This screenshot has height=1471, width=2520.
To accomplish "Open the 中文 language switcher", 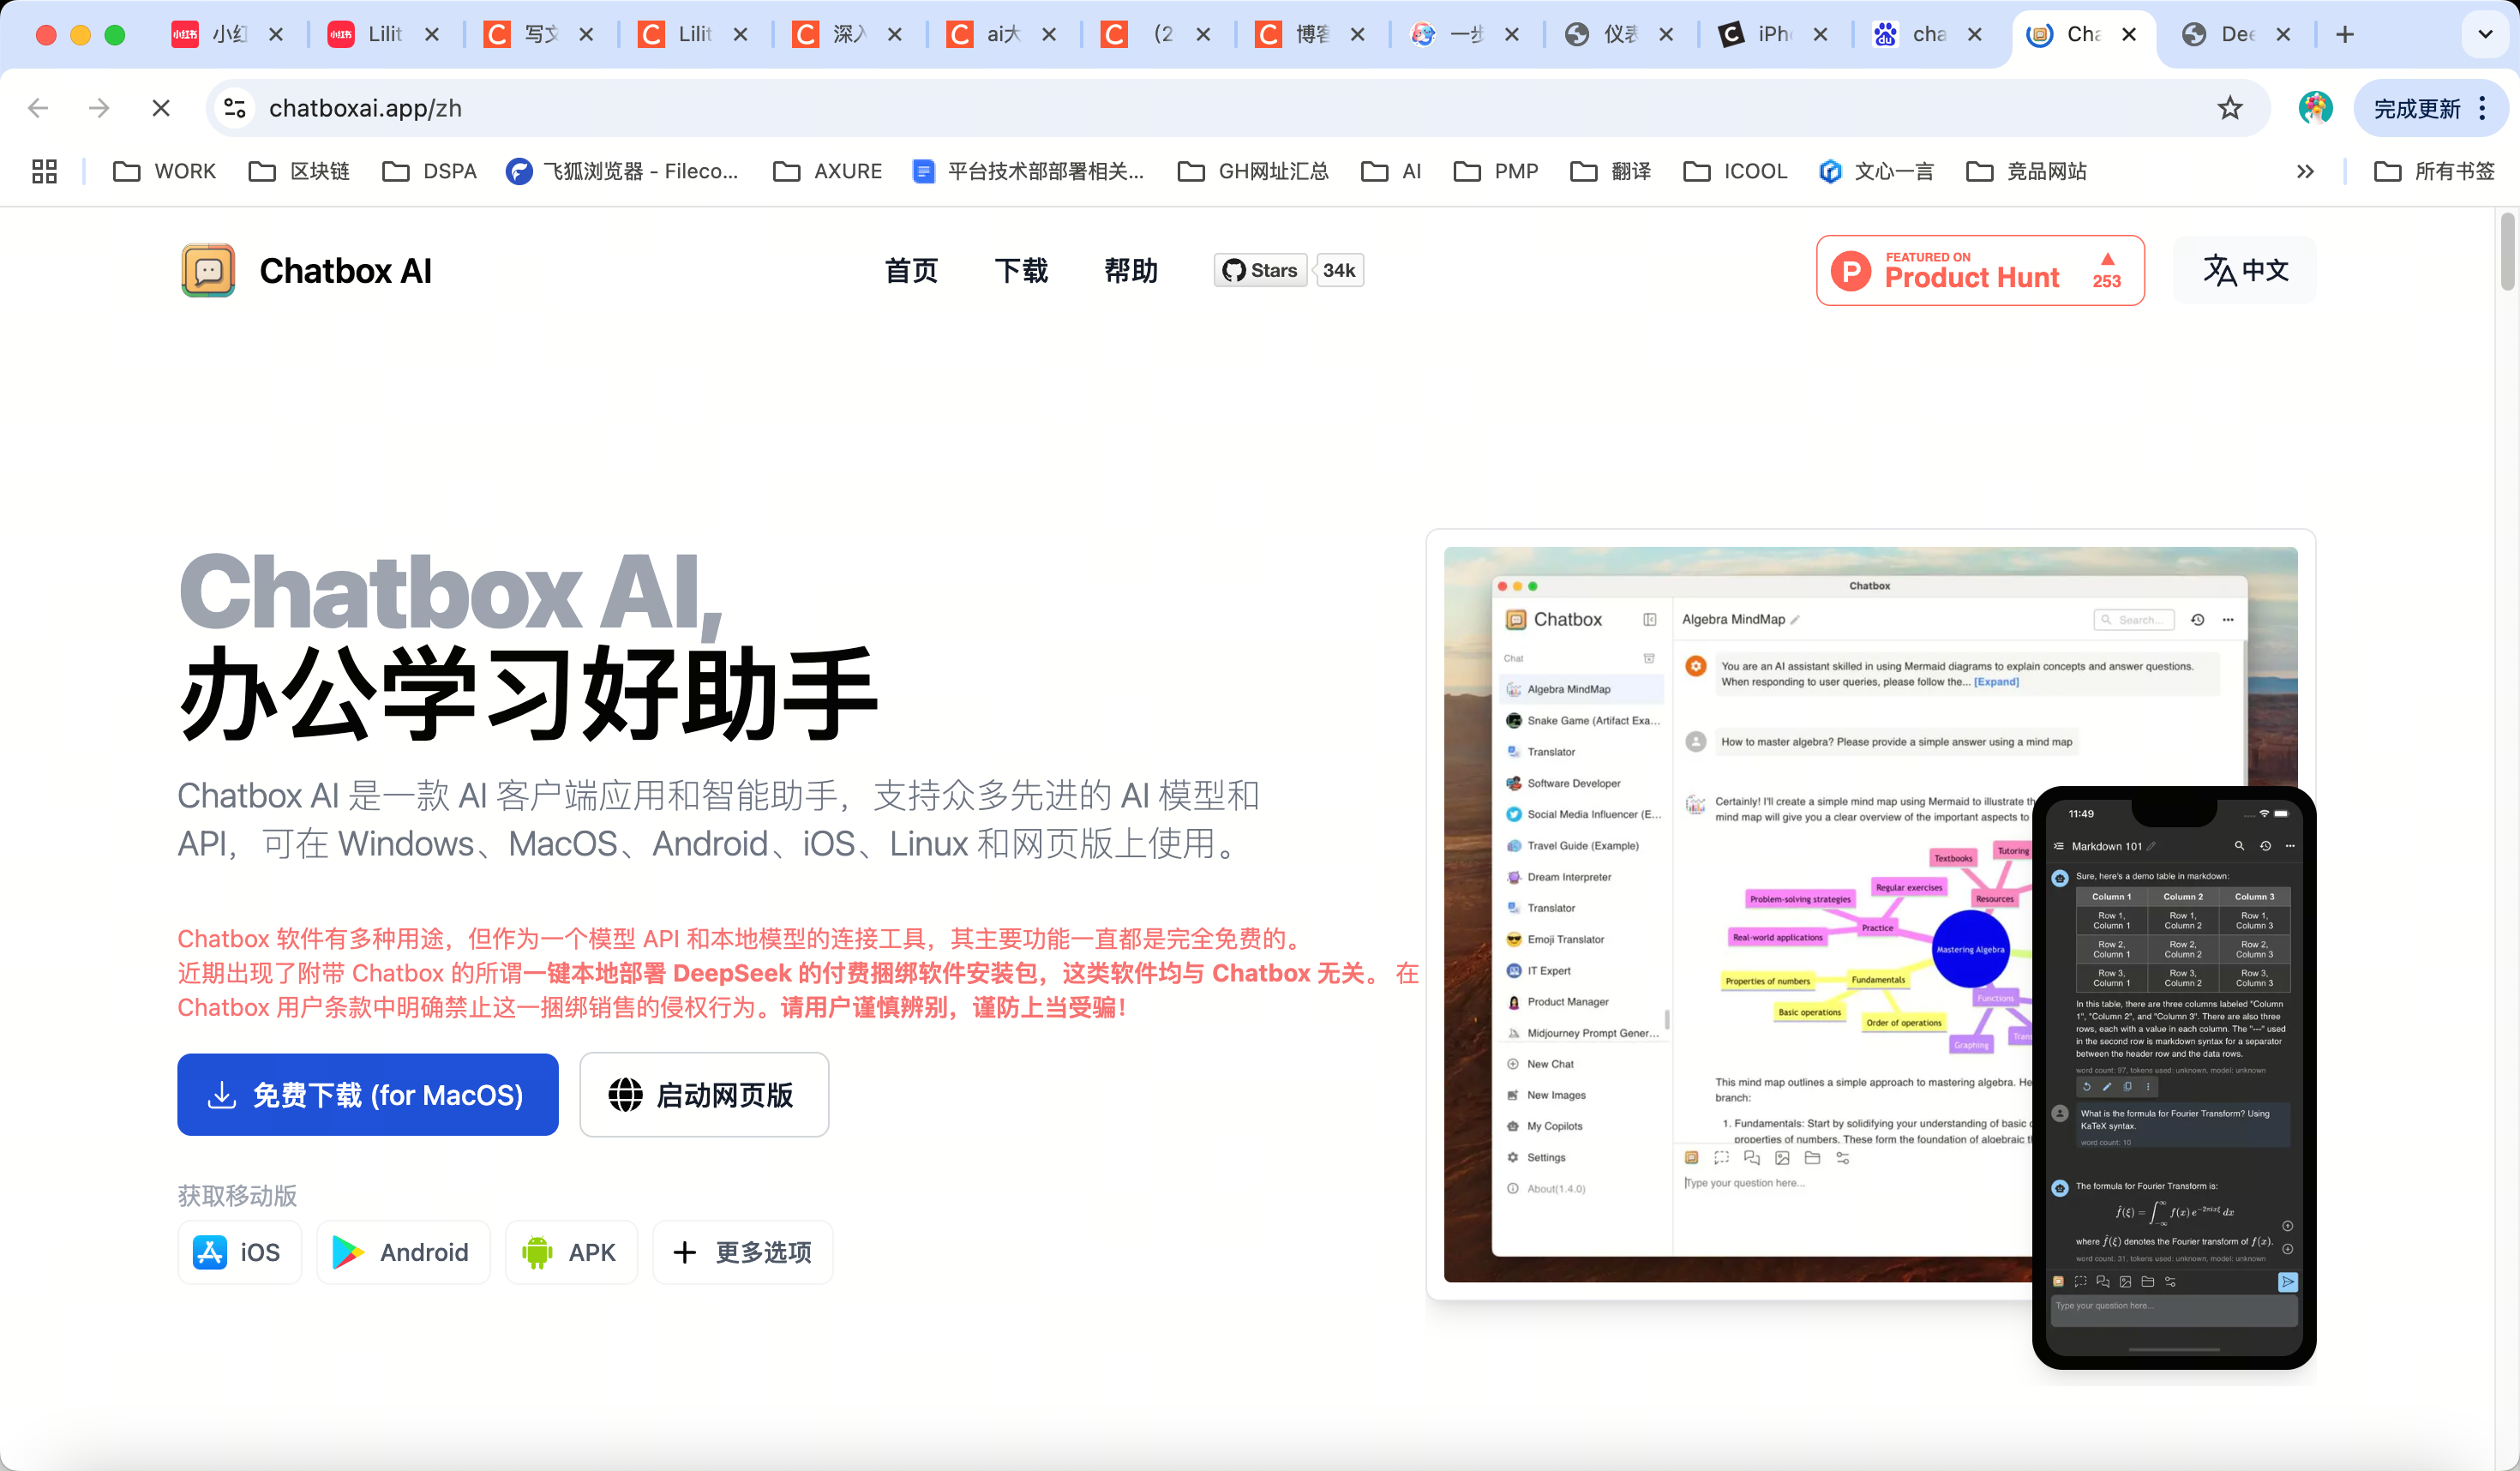I will 2243,270.
